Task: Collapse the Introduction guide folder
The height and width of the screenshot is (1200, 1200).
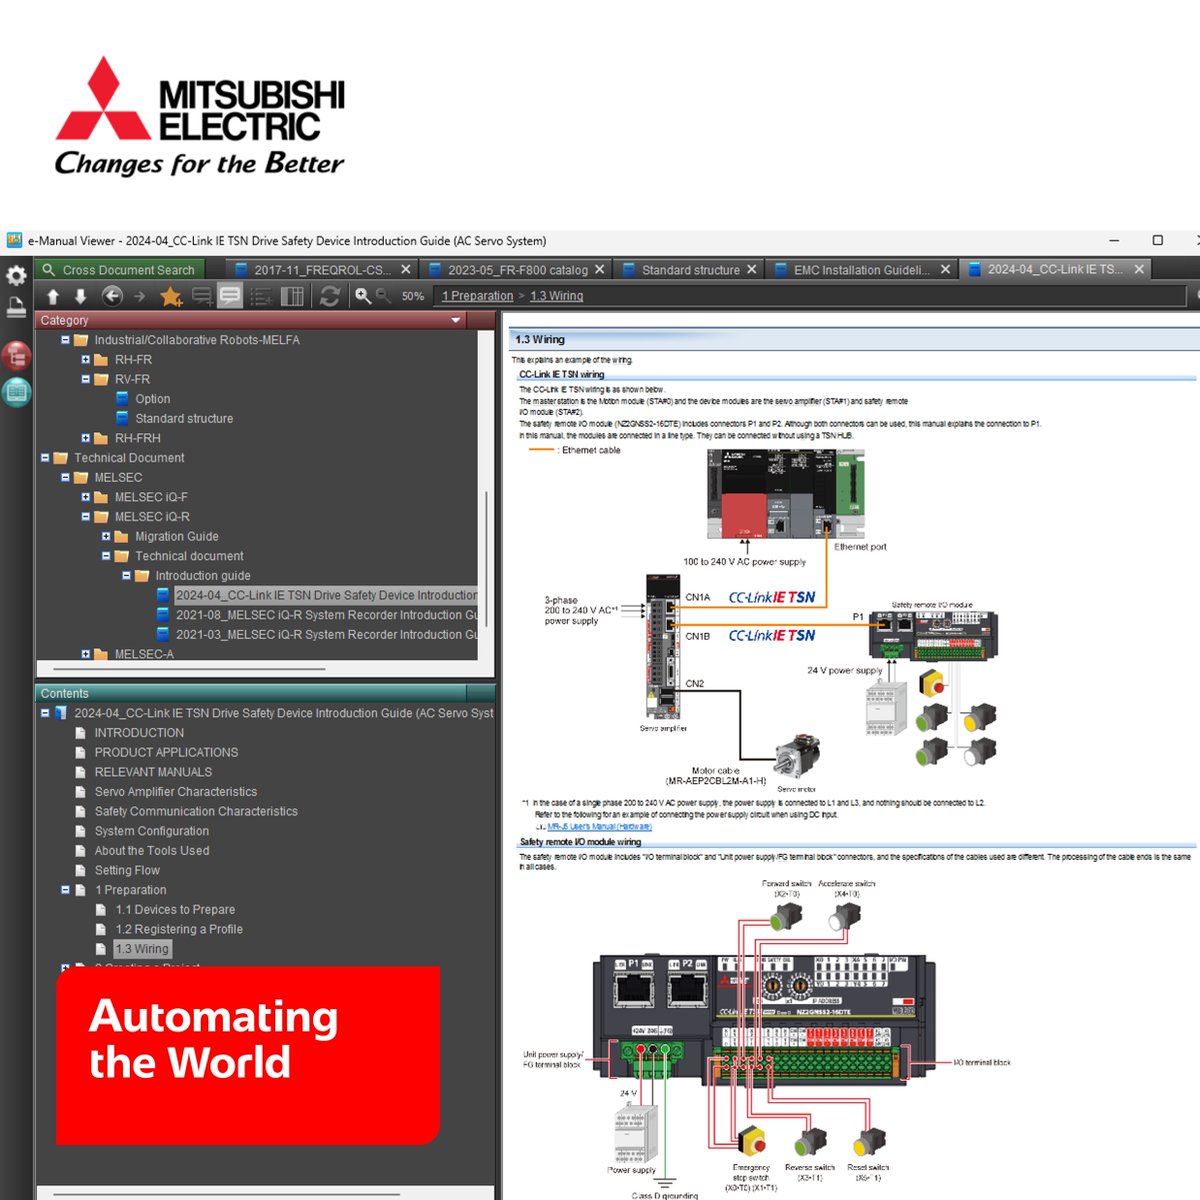Action: [x=126, y=576]
